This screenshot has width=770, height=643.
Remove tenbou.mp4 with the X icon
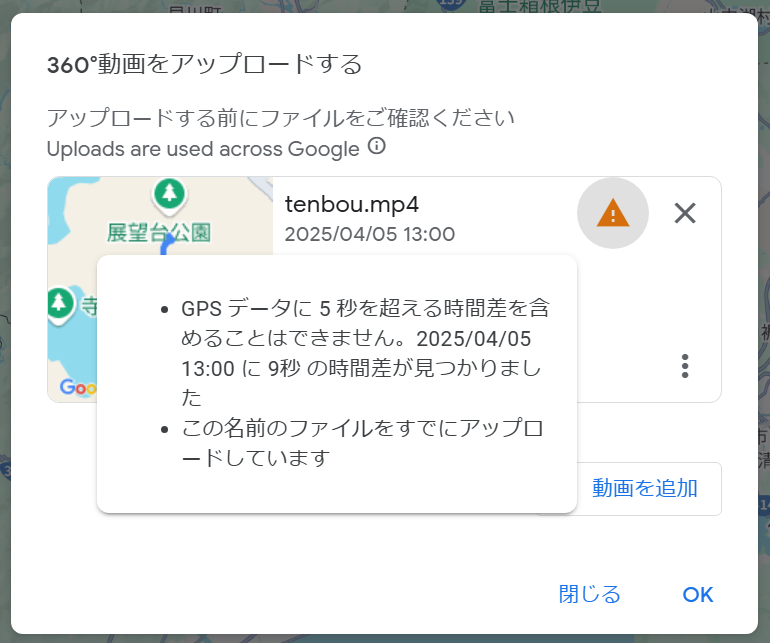[x=685, y=213]
